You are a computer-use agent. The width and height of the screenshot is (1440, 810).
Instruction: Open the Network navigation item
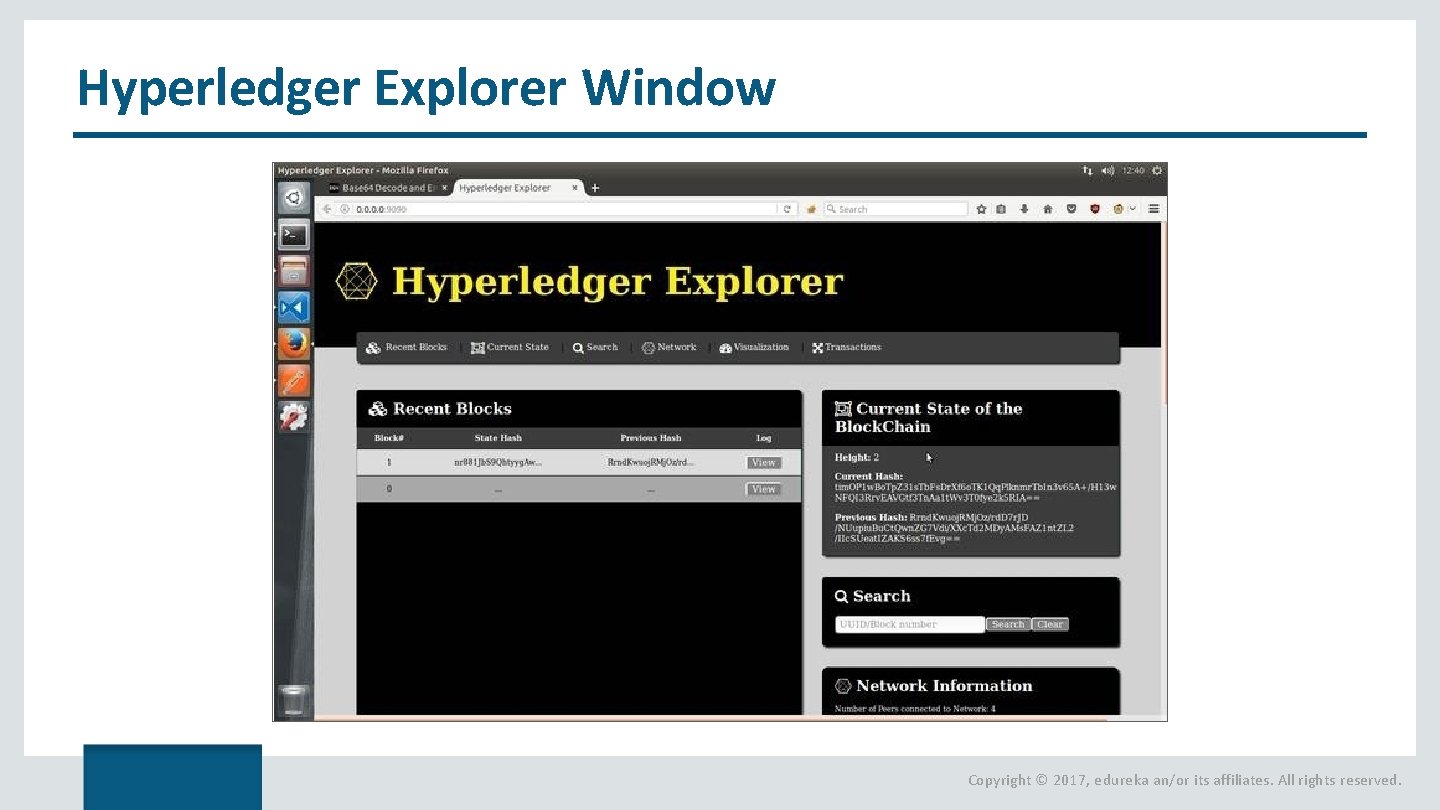(x=669, y=348)
